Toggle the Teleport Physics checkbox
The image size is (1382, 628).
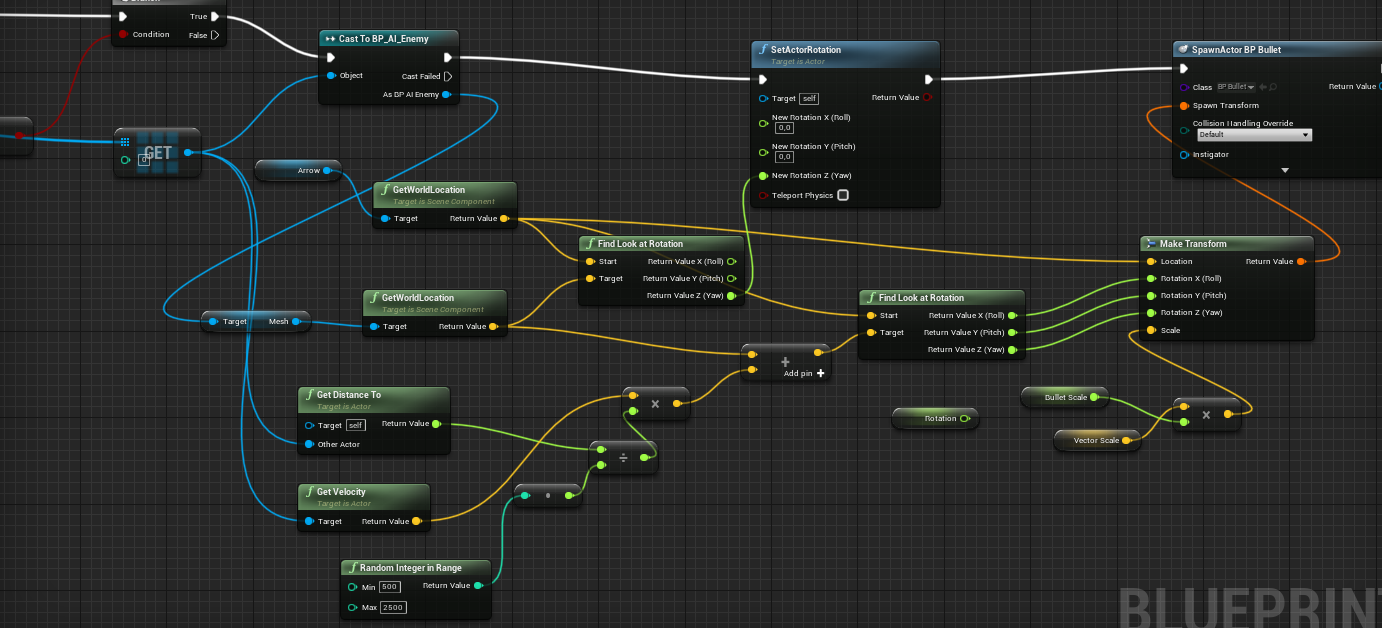843,195
